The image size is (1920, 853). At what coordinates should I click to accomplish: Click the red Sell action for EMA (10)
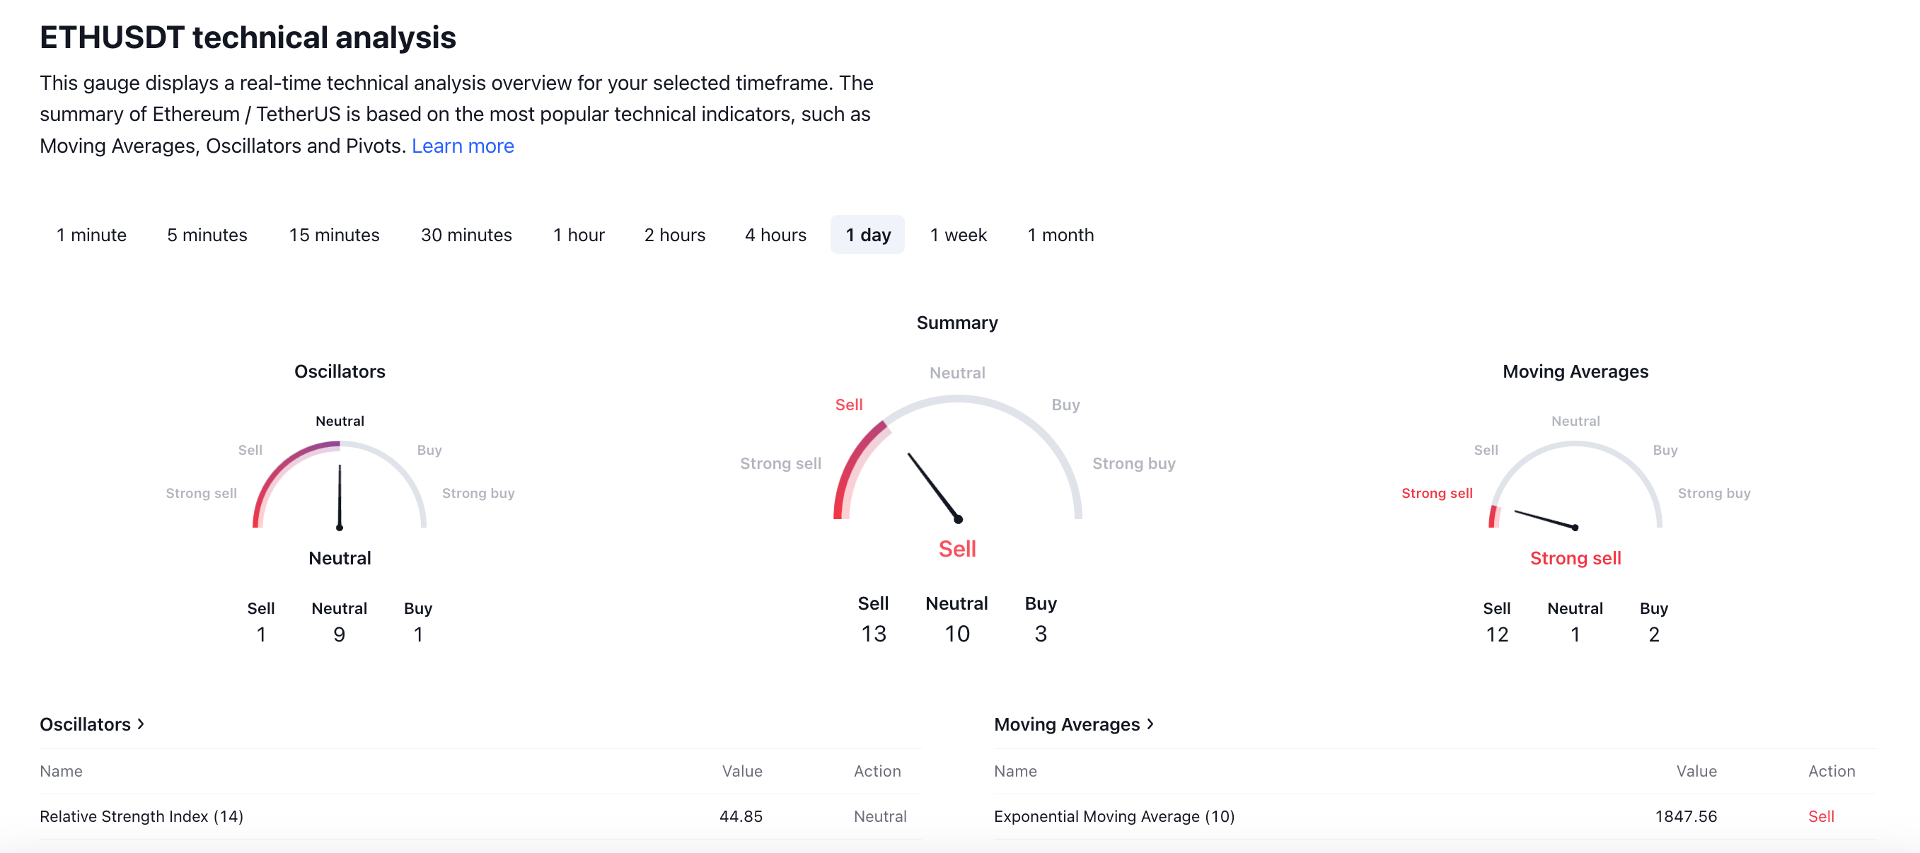point(1821,817)
